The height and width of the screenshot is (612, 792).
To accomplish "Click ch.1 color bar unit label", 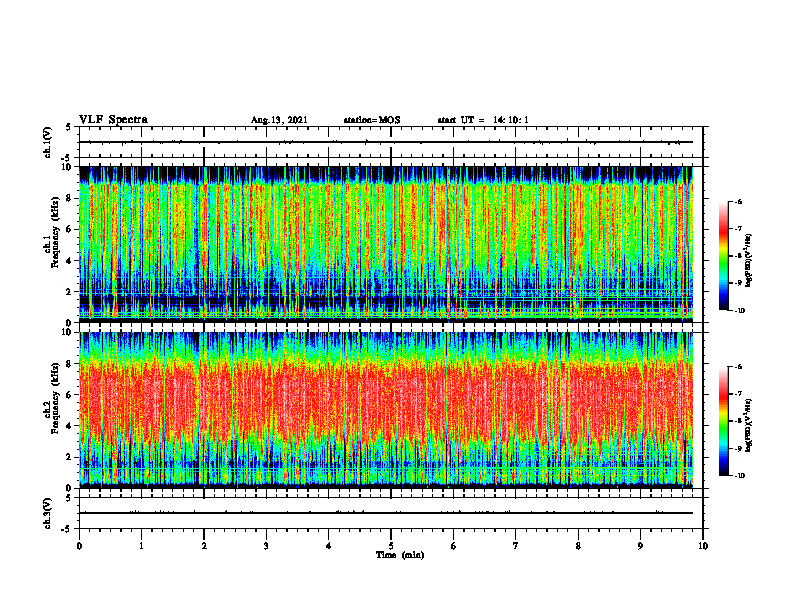I will [x=749, y=260].
